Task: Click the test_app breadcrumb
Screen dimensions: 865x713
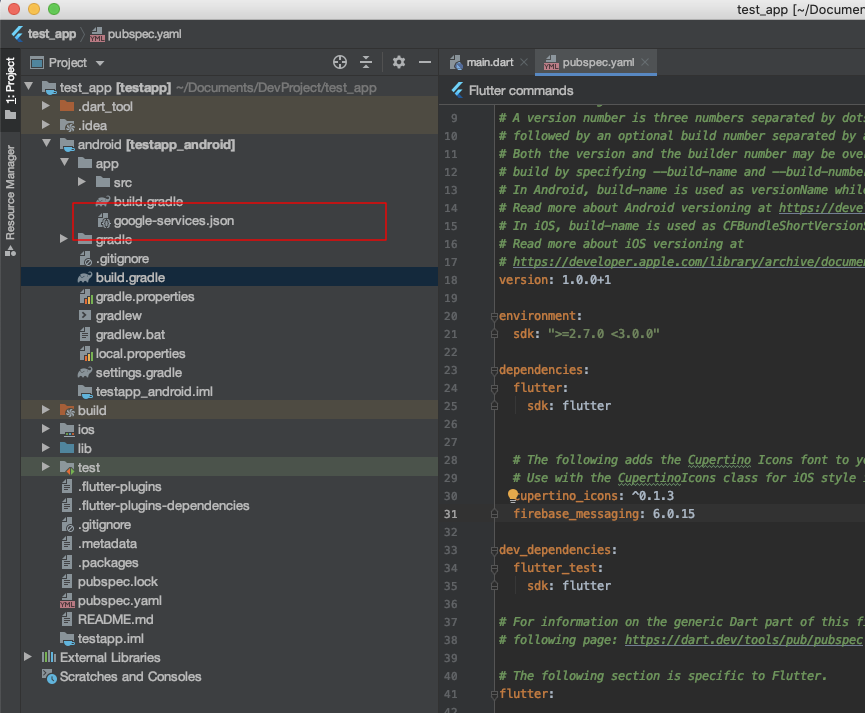Action: (x=52, y=34)
